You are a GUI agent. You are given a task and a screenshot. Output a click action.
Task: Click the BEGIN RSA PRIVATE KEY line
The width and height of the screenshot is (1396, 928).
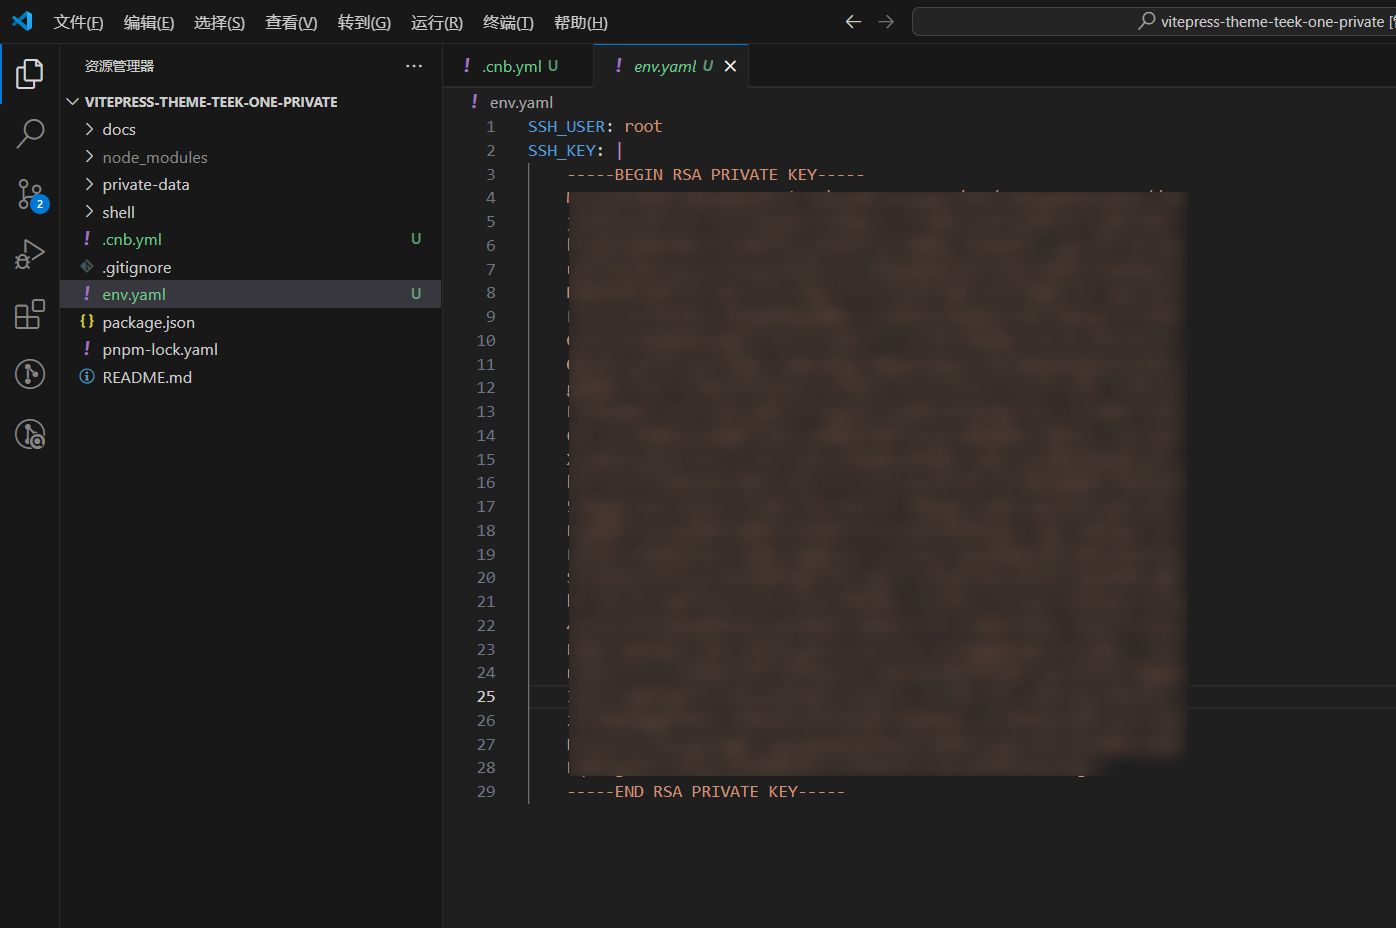715,174
